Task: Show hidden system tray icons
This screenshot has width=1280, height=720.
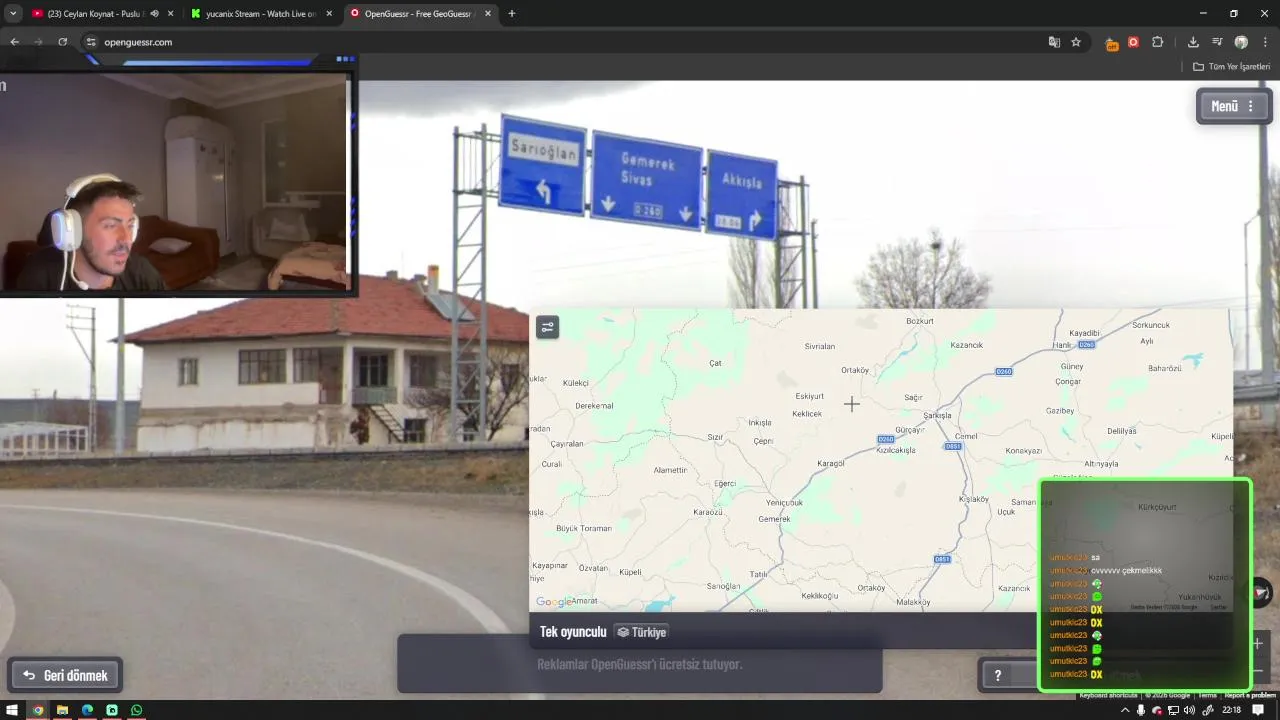Action: [1125, 710]
